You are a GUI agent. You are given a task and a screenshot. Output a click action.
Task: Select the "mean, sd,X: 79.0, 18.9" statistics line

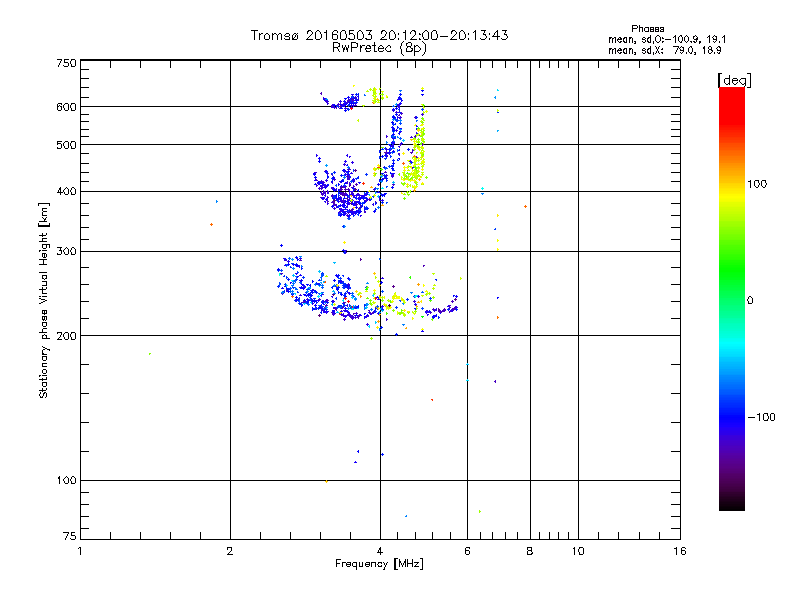[664, 50]
